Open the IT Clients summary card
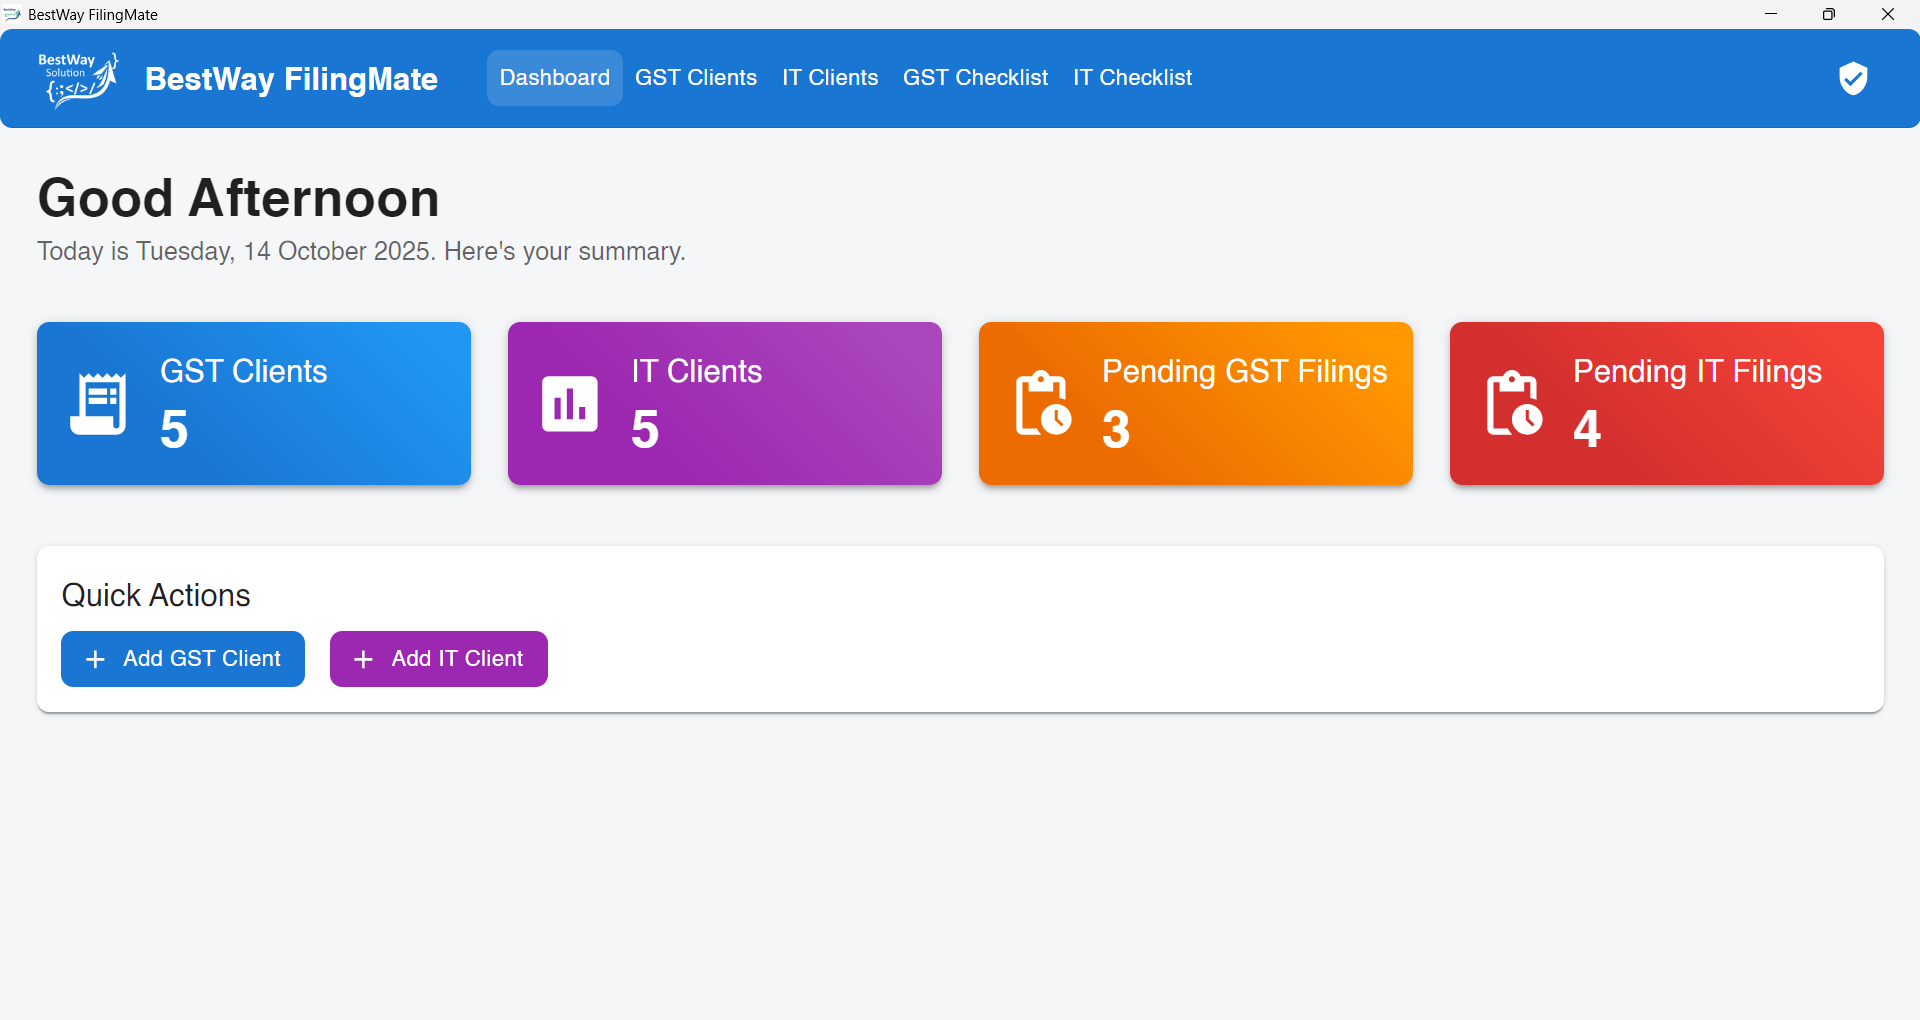 [x=725, y=404]
